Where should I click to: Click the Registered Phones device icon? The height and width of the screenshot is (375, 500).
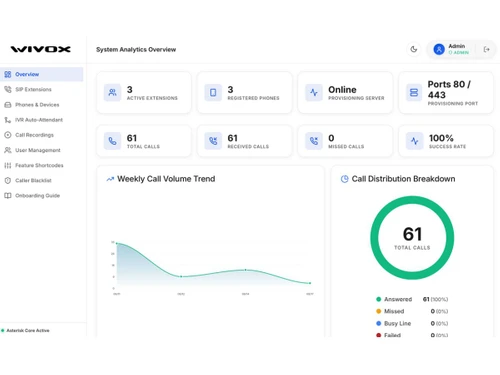click(x=213, y=92)
